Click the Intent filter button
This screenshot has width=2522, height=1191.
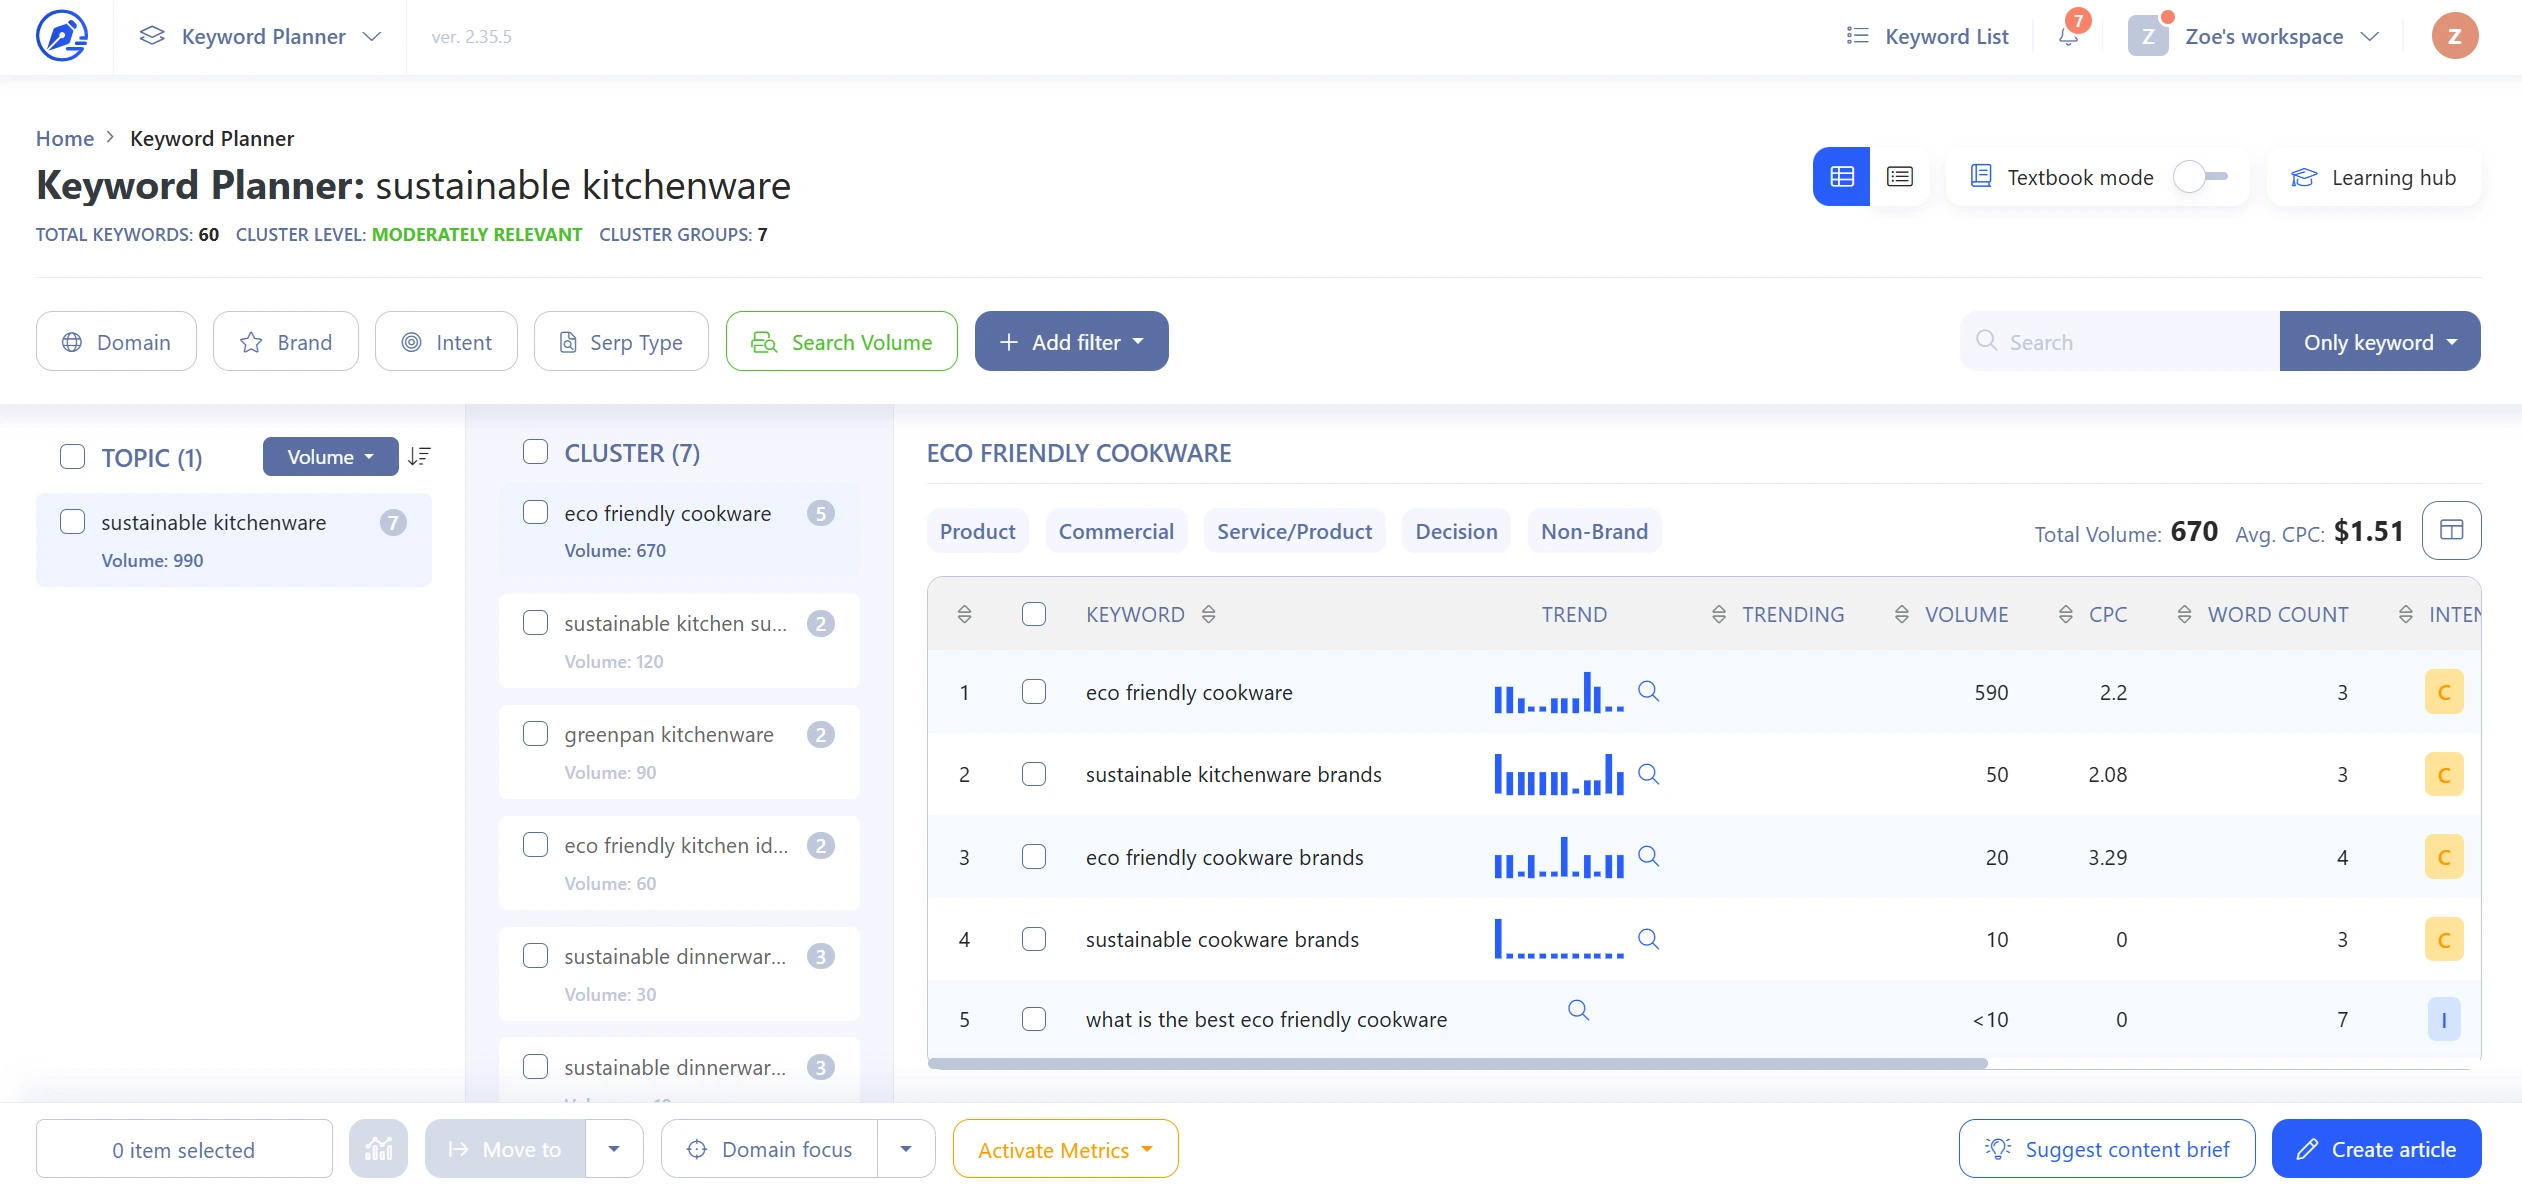pyautogui.click(x=446, y=341)
